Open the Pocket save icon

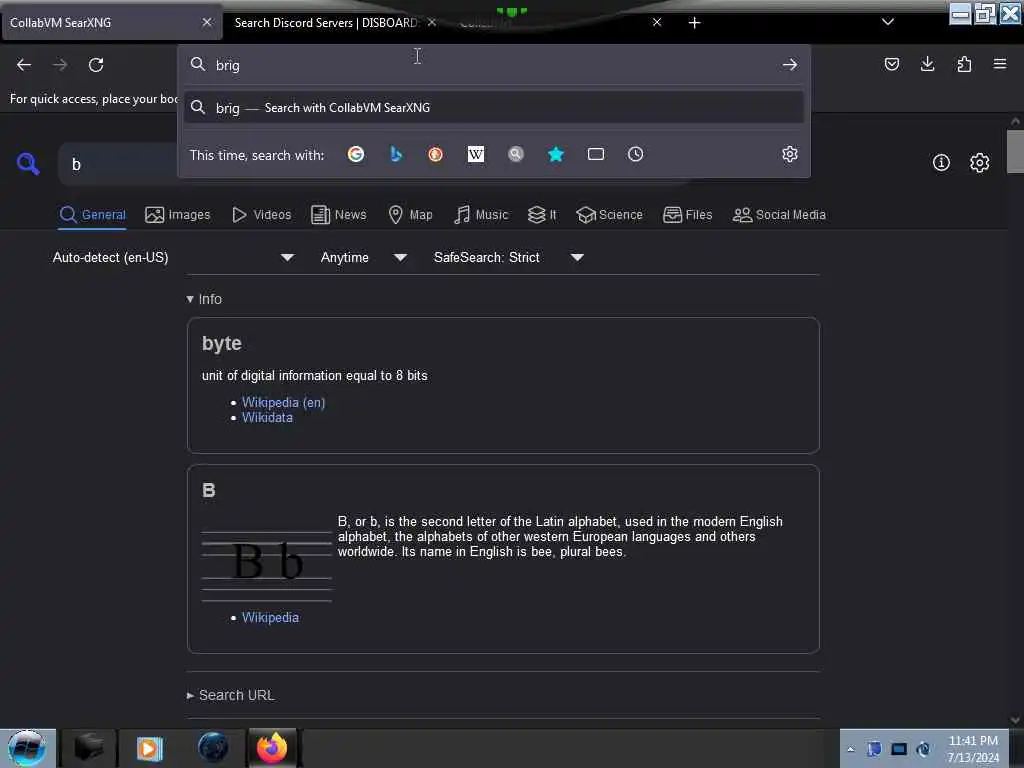891,64
